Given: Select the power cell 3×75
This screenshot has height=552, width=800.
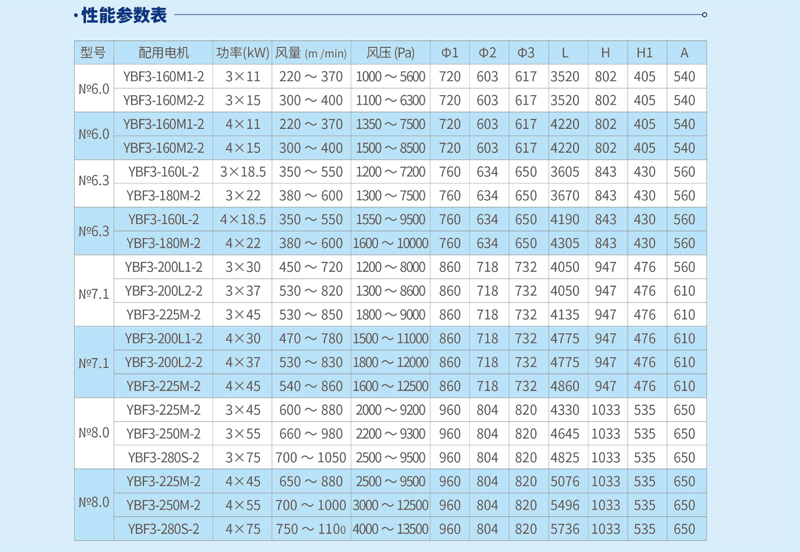Looking at the screenshot, I should (x=242, y=458).
